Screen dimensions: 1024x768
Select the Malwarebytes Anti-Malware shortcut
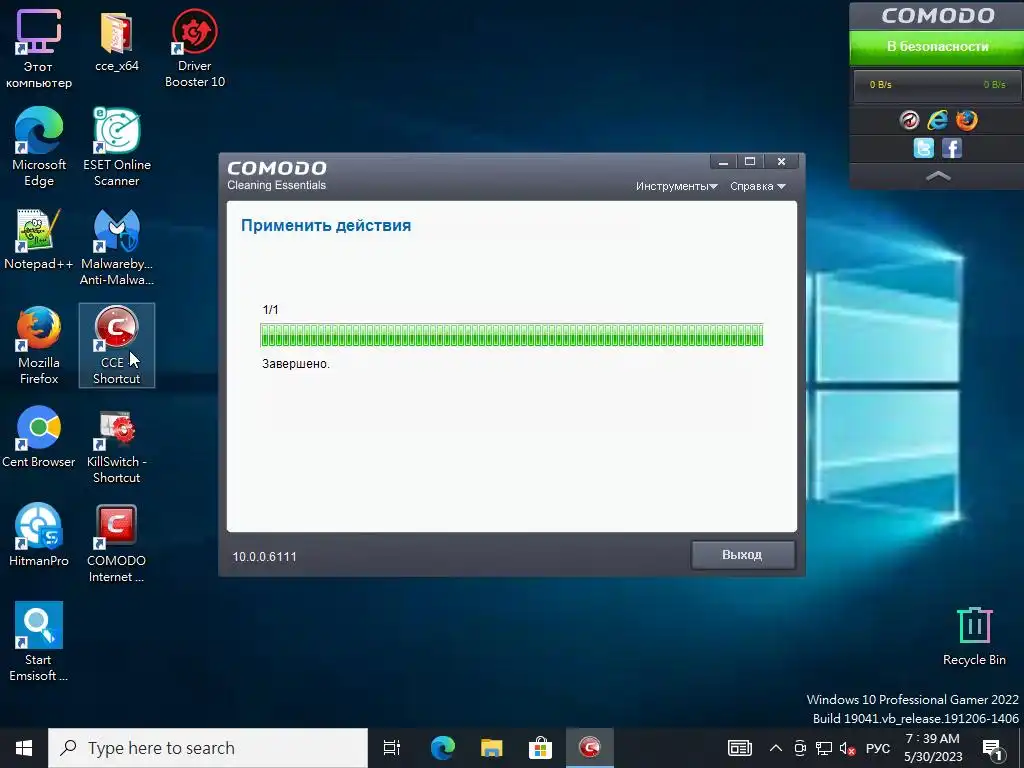click(117, 247)
